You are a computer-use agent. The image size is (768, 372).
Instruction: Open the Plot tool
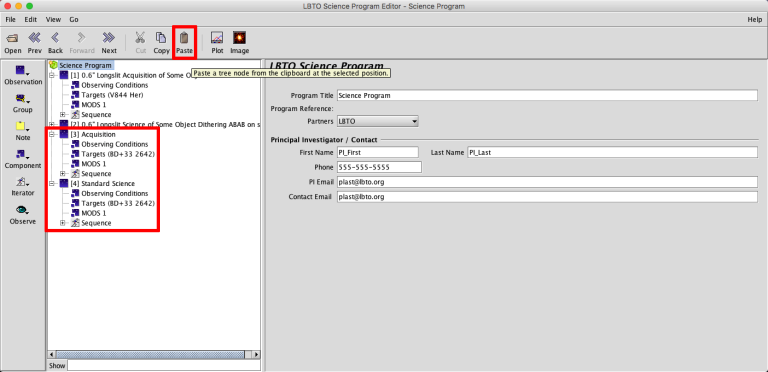pyautogui.click(x=217, y=38)
